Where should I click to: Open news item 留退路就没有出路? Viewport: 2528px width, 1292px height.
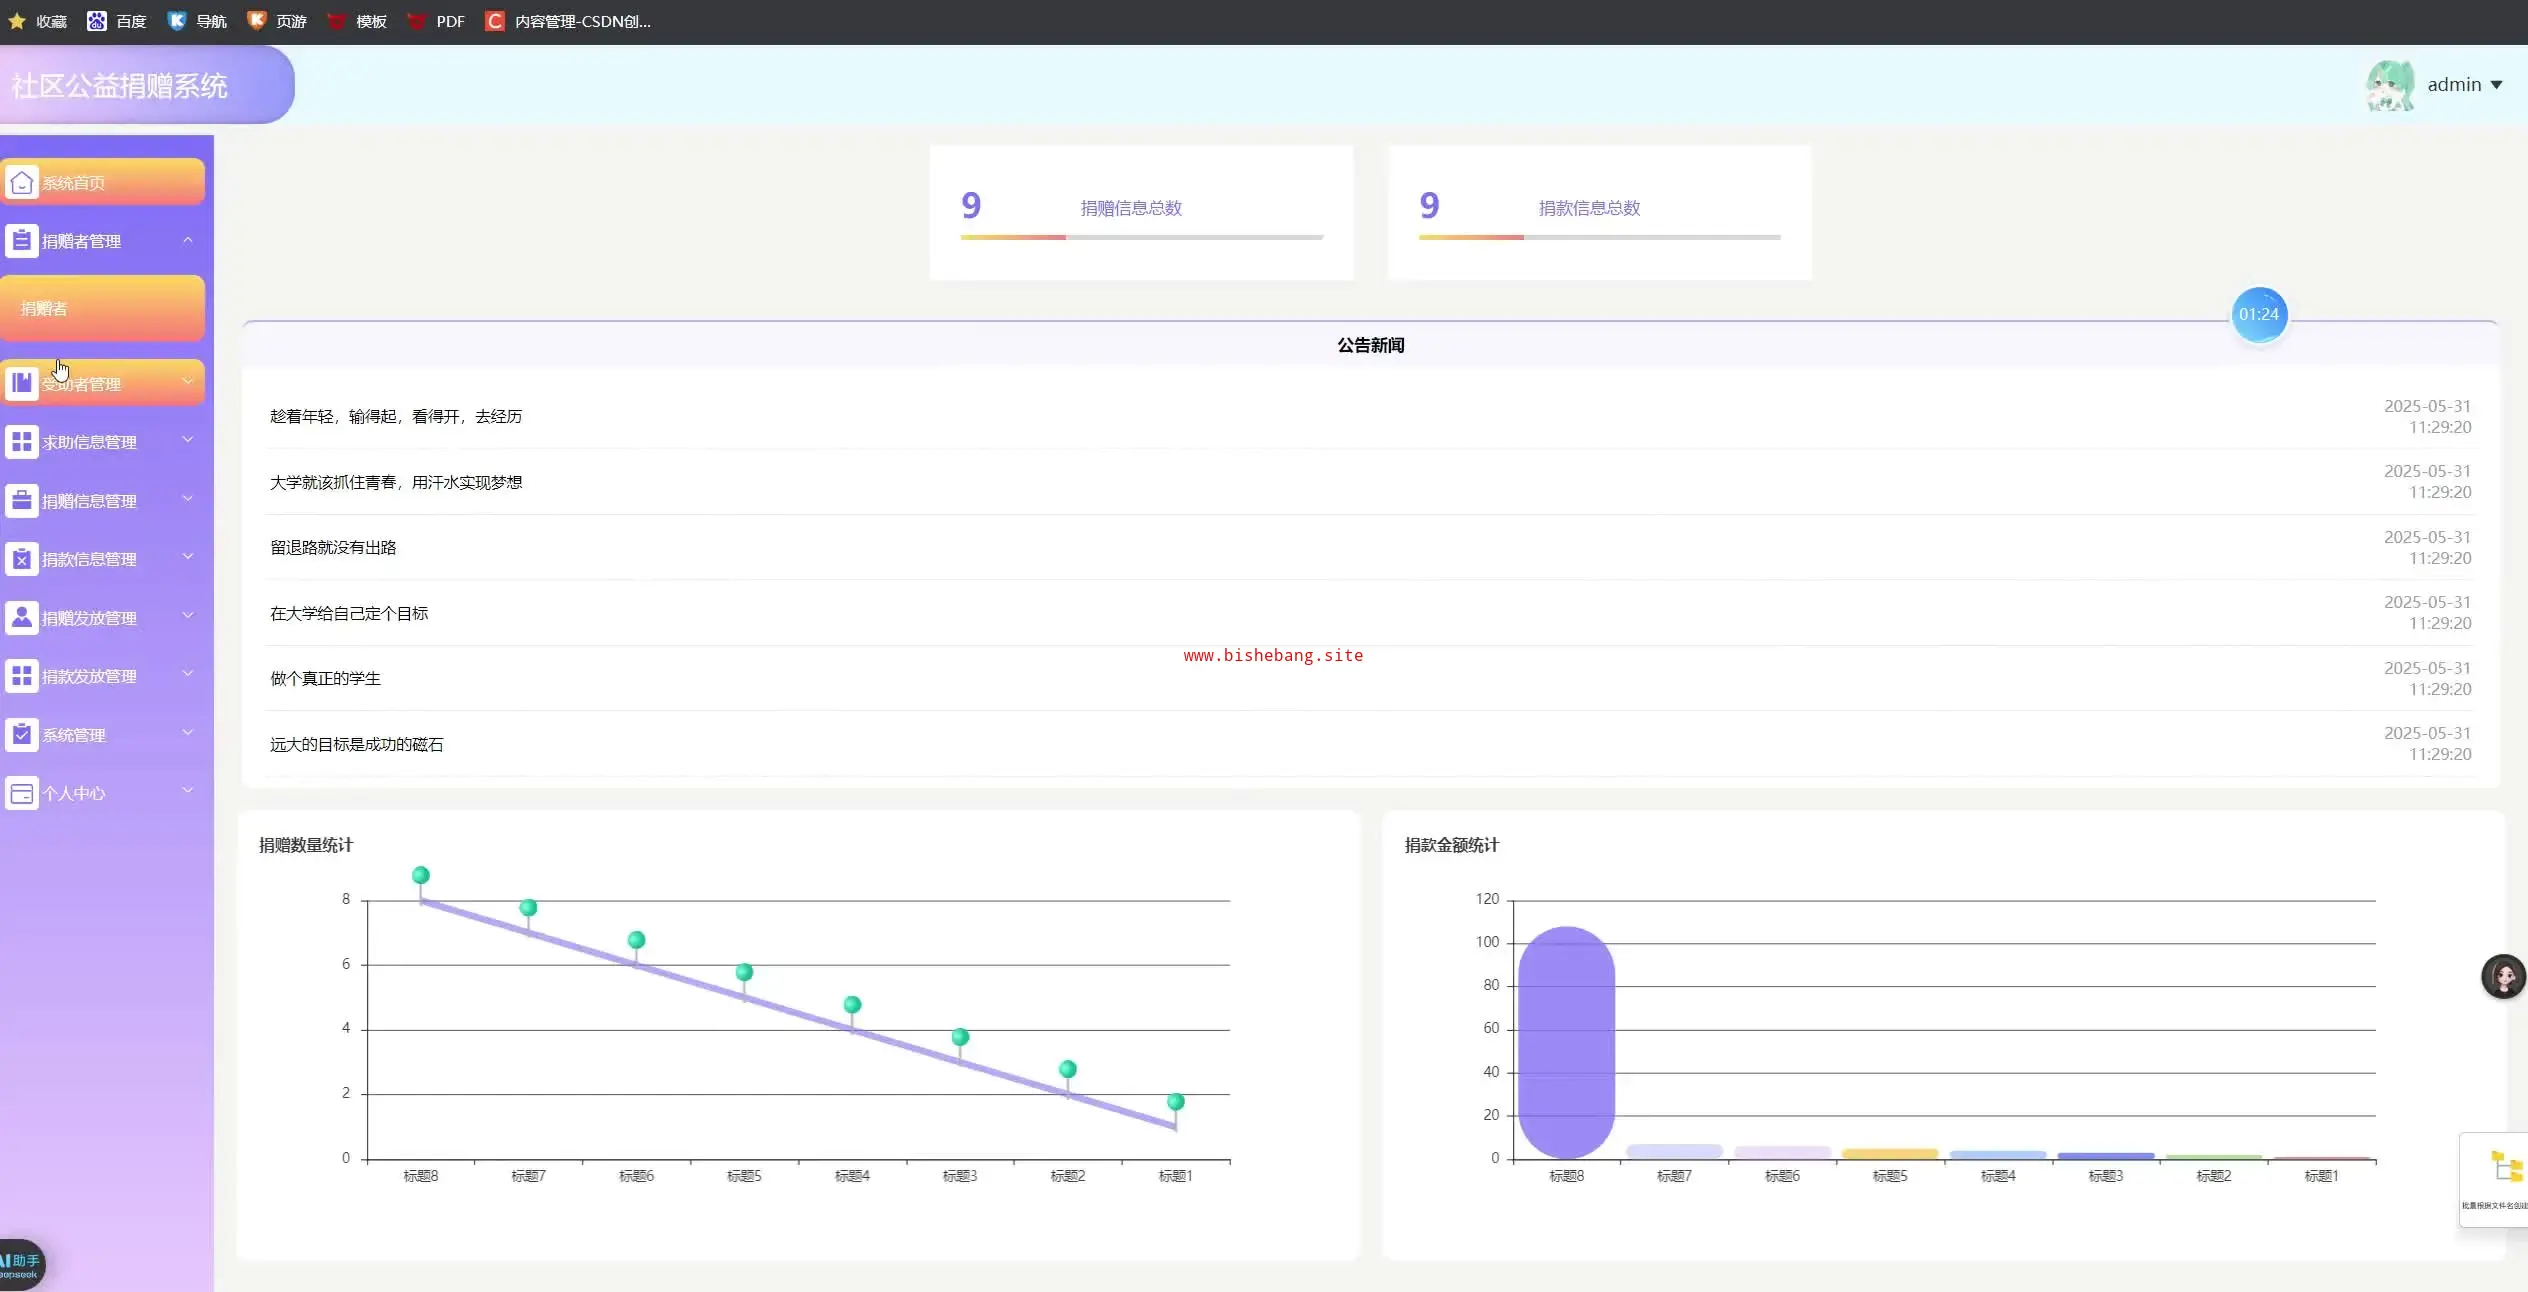(x=333, y=548)
